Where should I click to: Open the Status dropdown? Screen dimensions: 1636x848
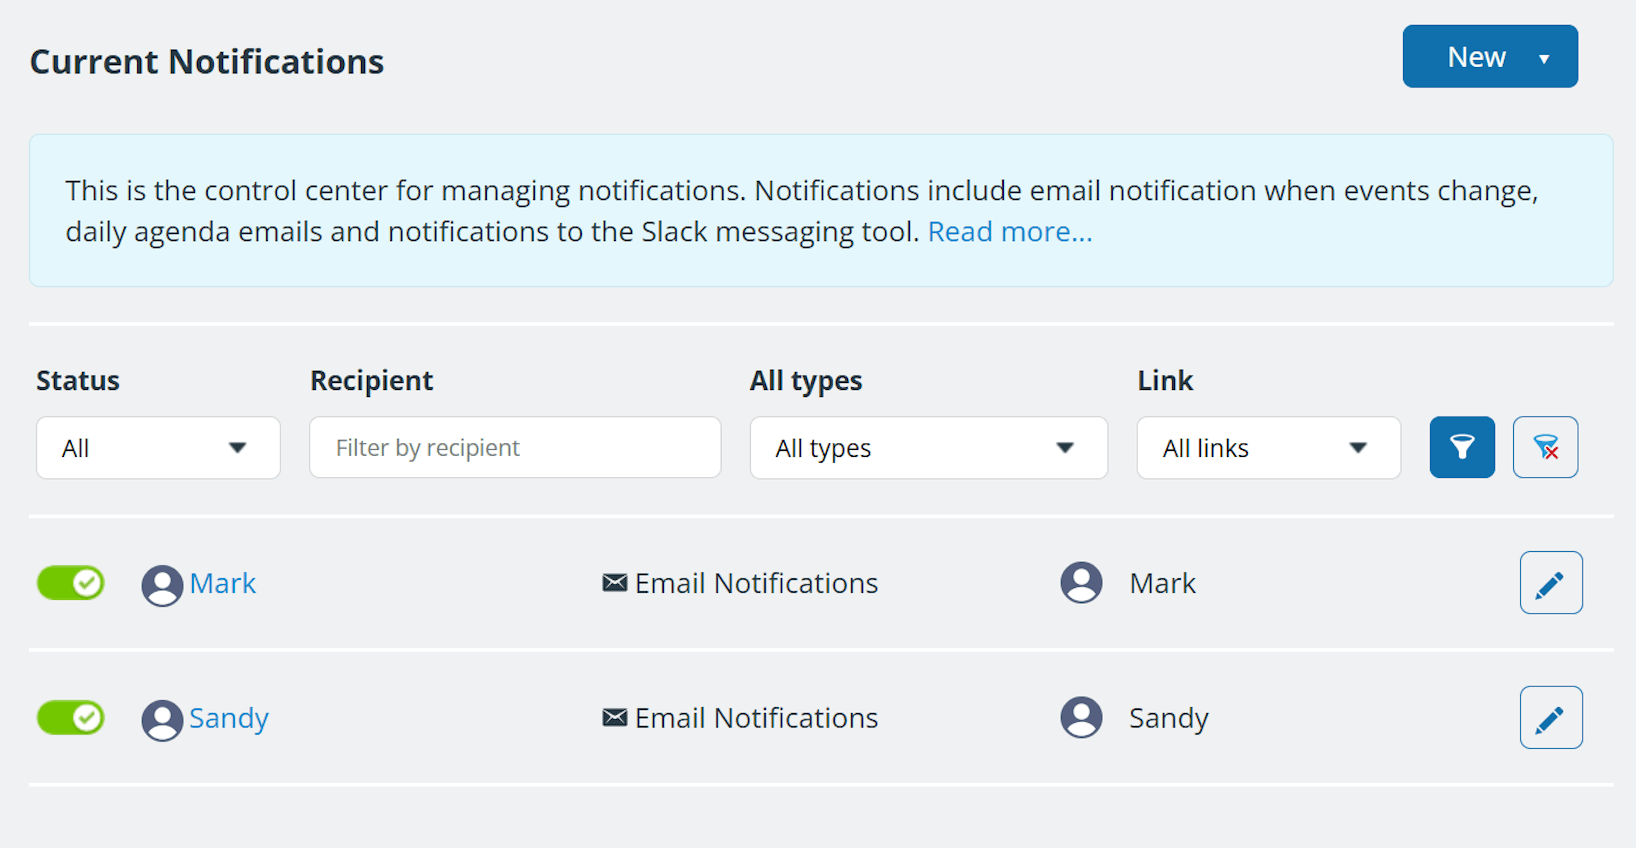pos(158,448)
